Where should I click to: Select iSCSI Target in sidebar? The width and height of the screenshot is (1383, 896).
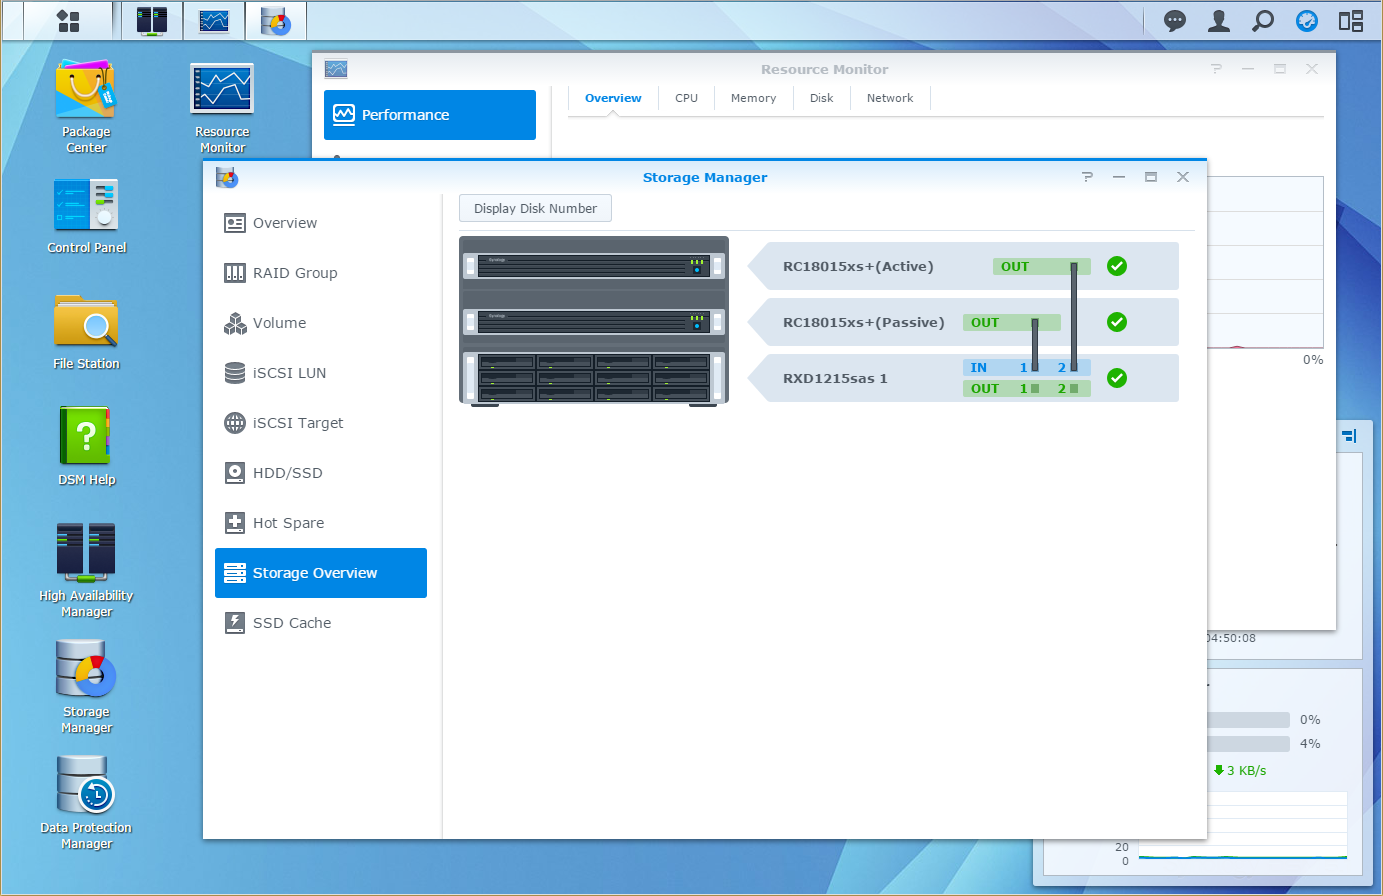tap(321, 423)
